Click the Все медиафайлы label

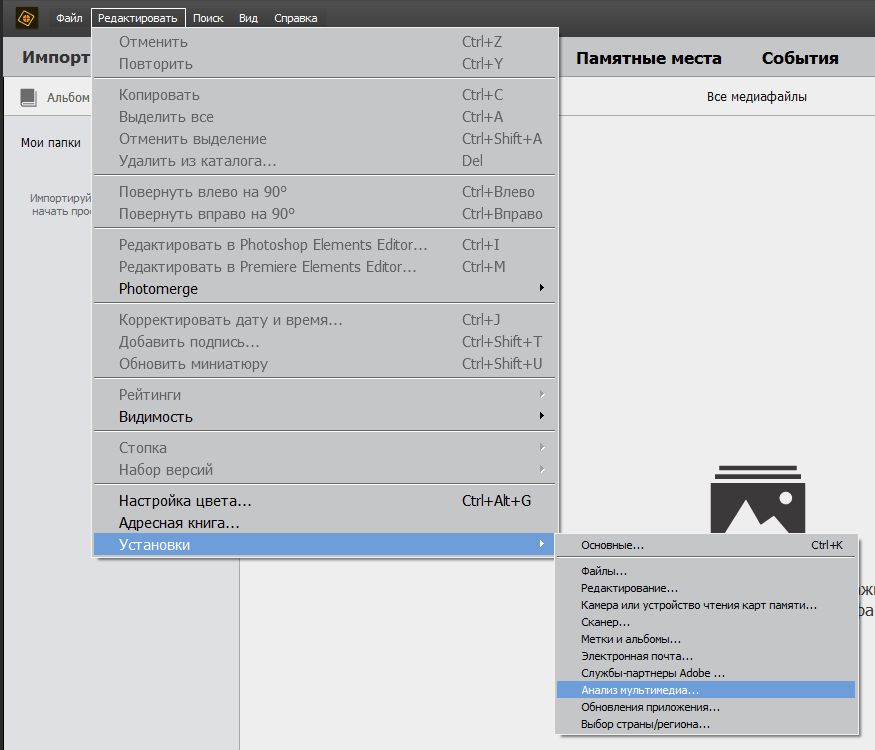pyautogui.click(x=757, y=97)
